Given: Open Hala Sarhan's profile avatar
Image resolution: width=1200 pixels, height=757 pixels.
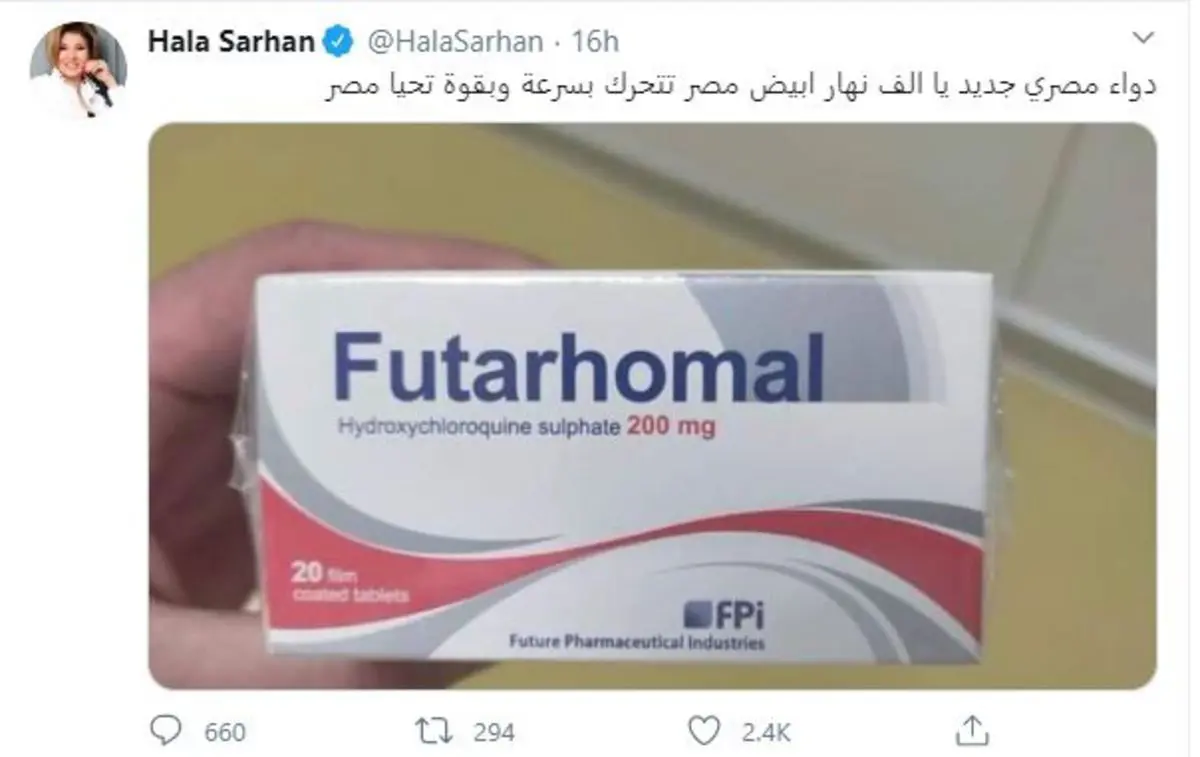Looking at the screenshot, I should 78,68.
